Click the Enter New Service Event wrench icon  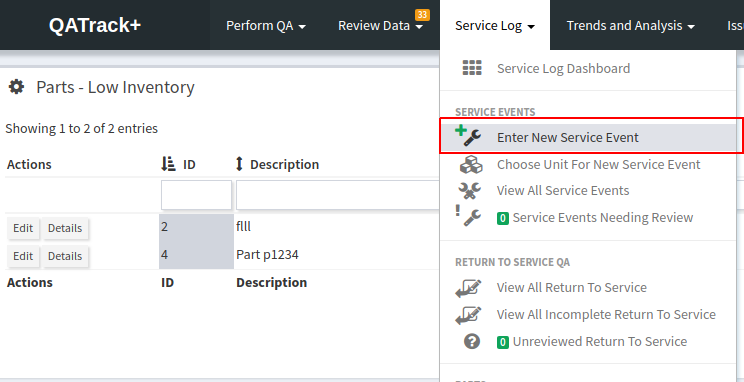[x=468, y=136]
